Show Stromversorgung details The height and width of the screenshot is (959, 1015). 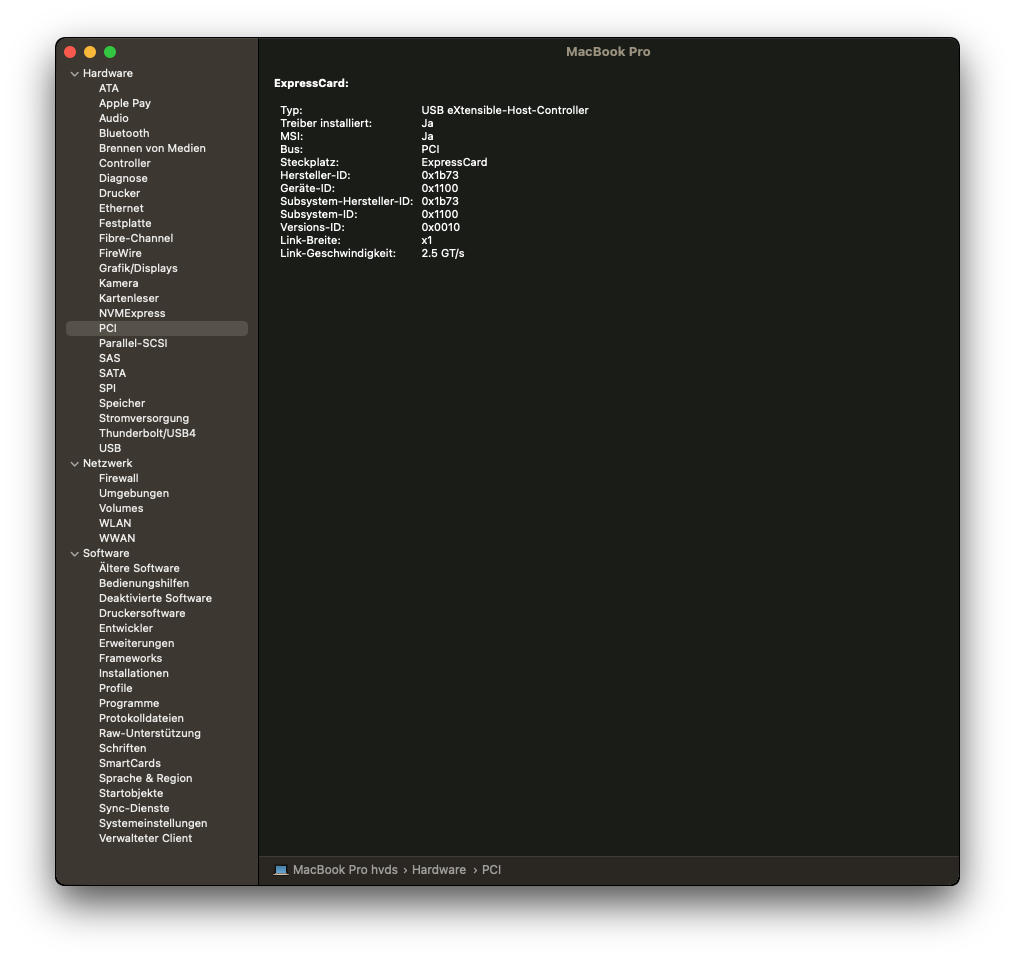coord(144,418)
